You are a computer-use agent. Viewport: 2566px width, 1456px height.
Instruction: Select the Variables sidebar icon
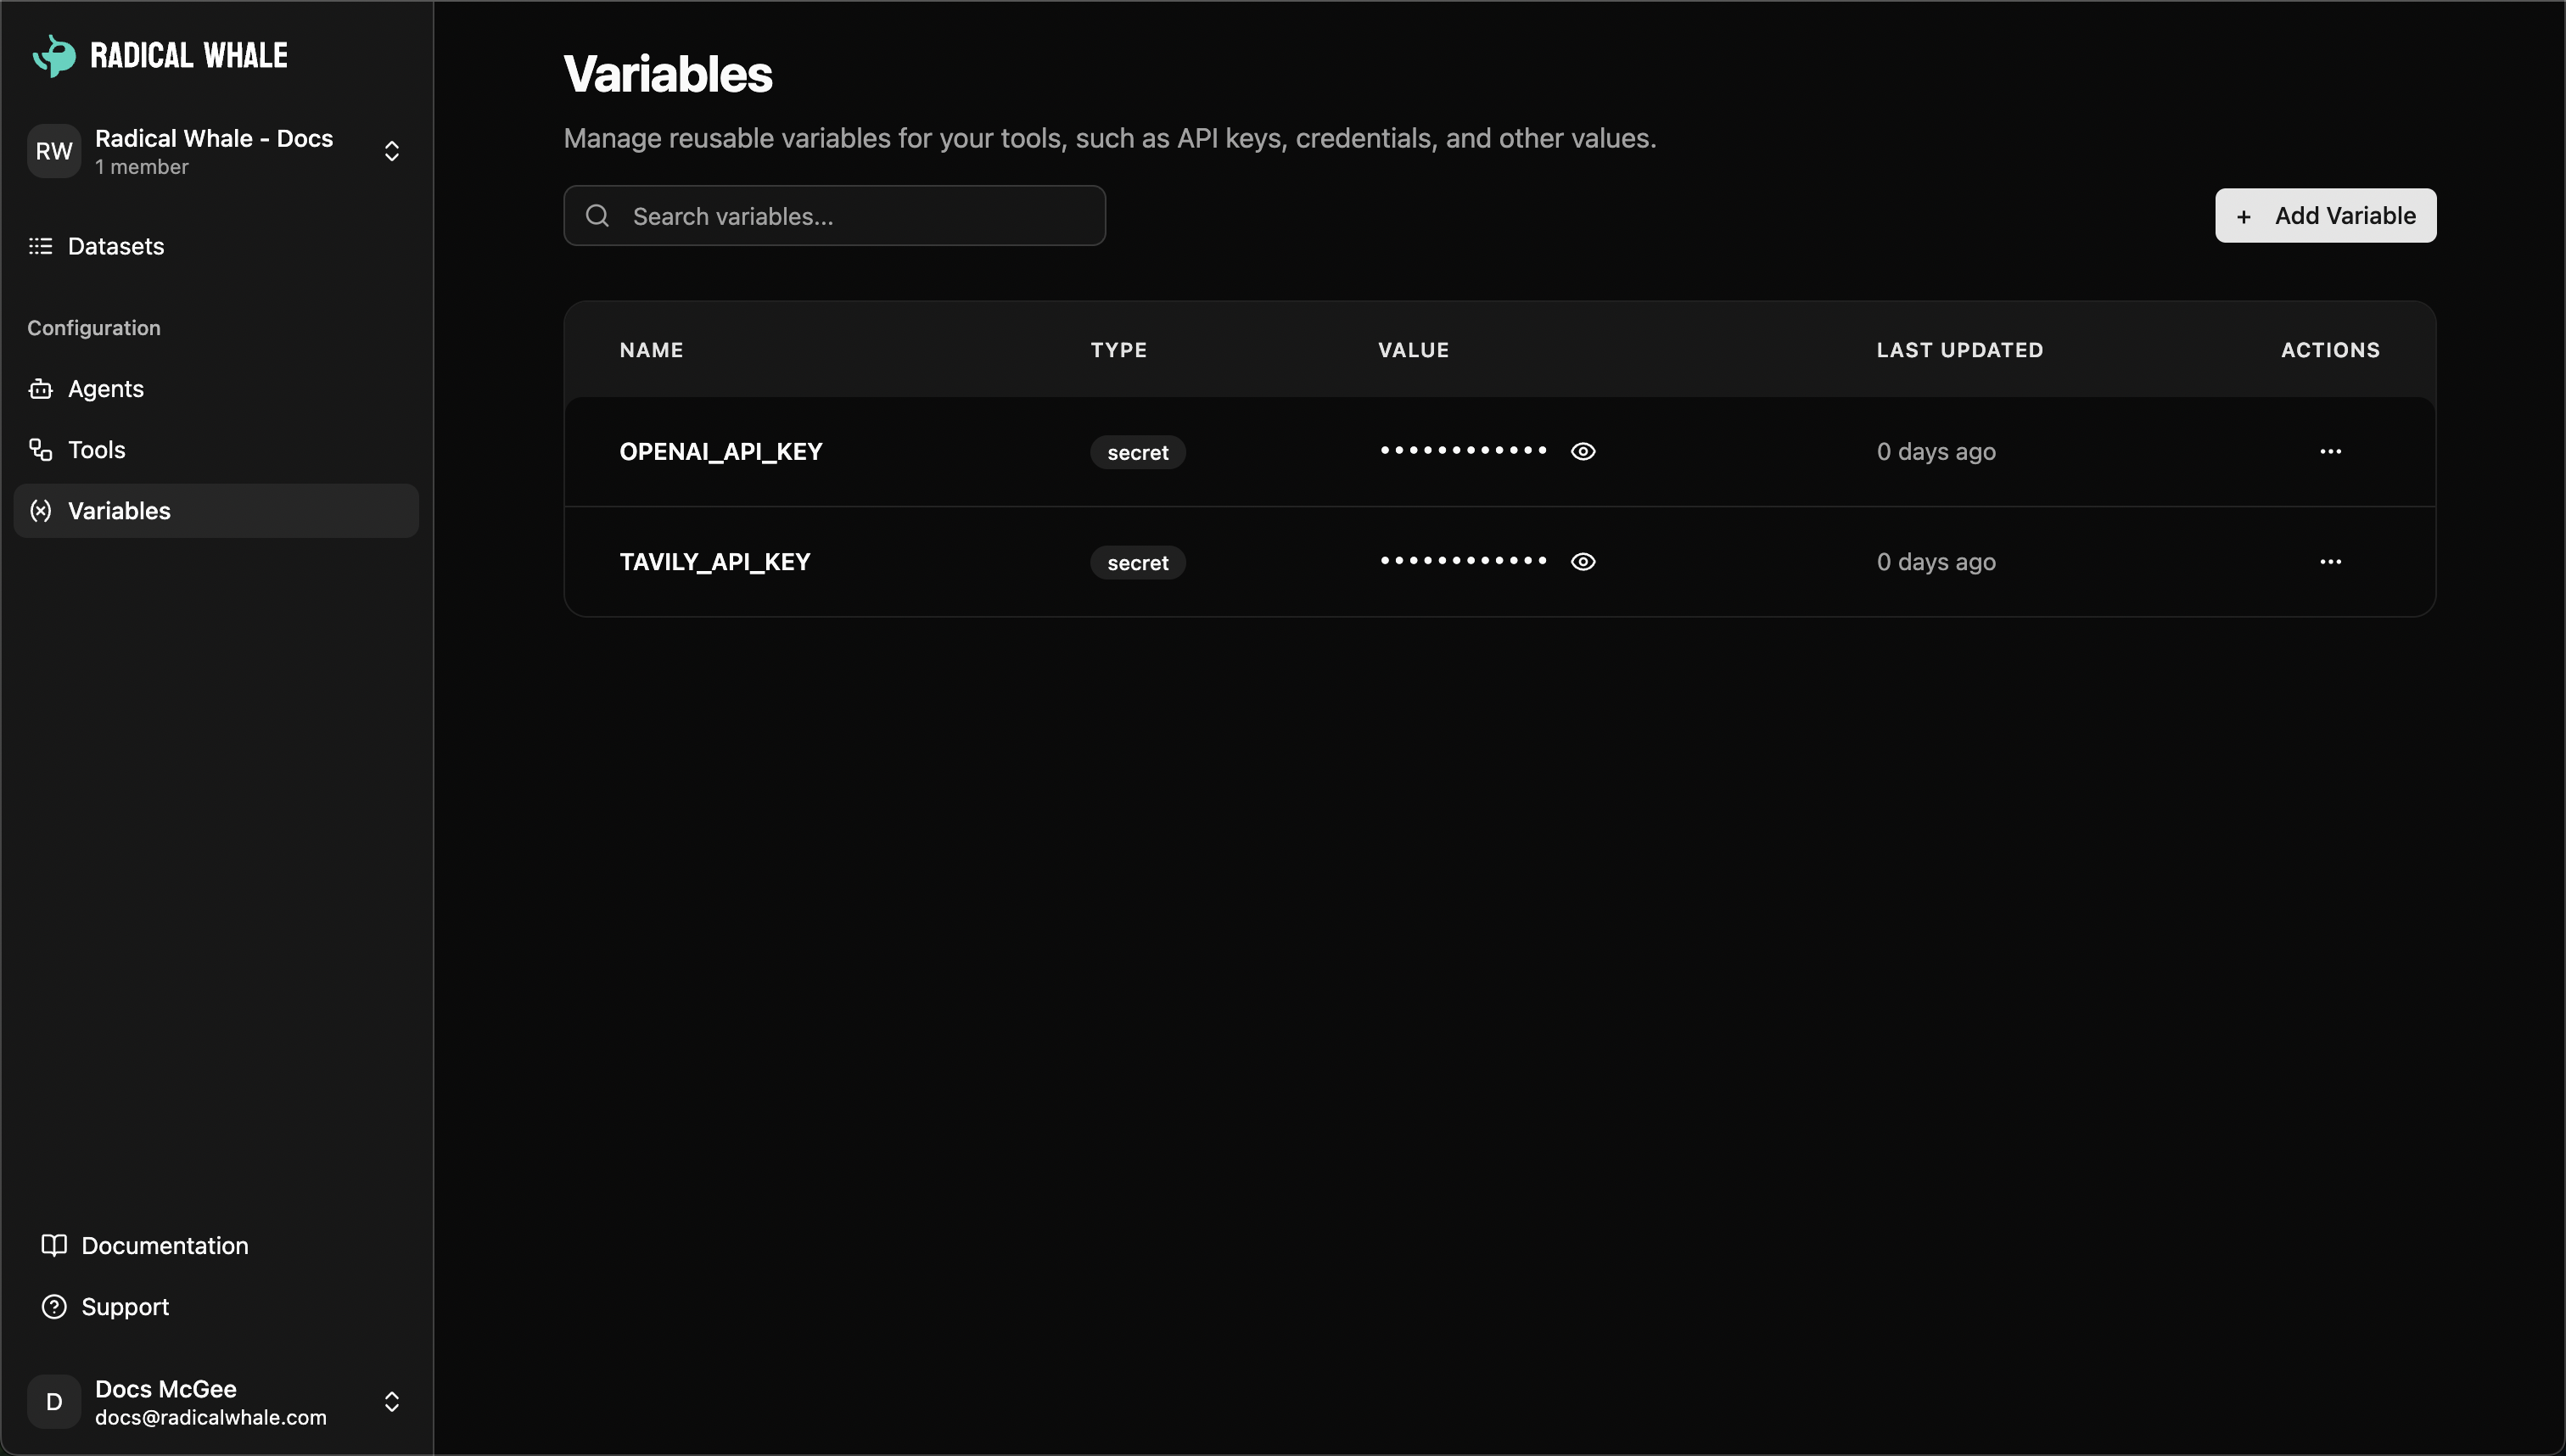[x=39, y=511]
